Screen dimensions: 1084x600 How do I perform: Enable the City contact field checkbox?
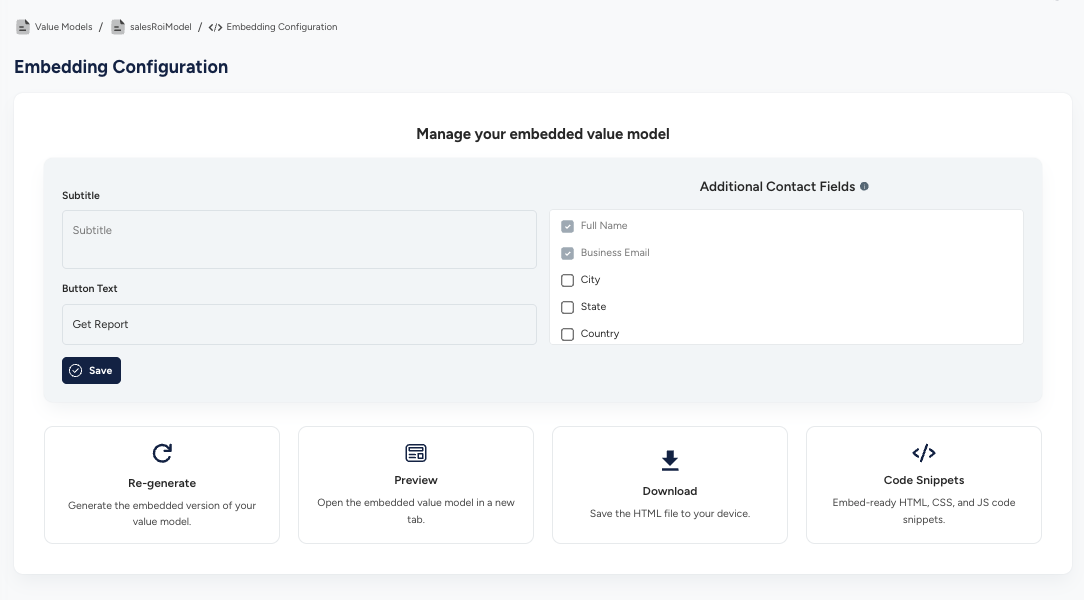pyautogui.click(x=568, y=280)
